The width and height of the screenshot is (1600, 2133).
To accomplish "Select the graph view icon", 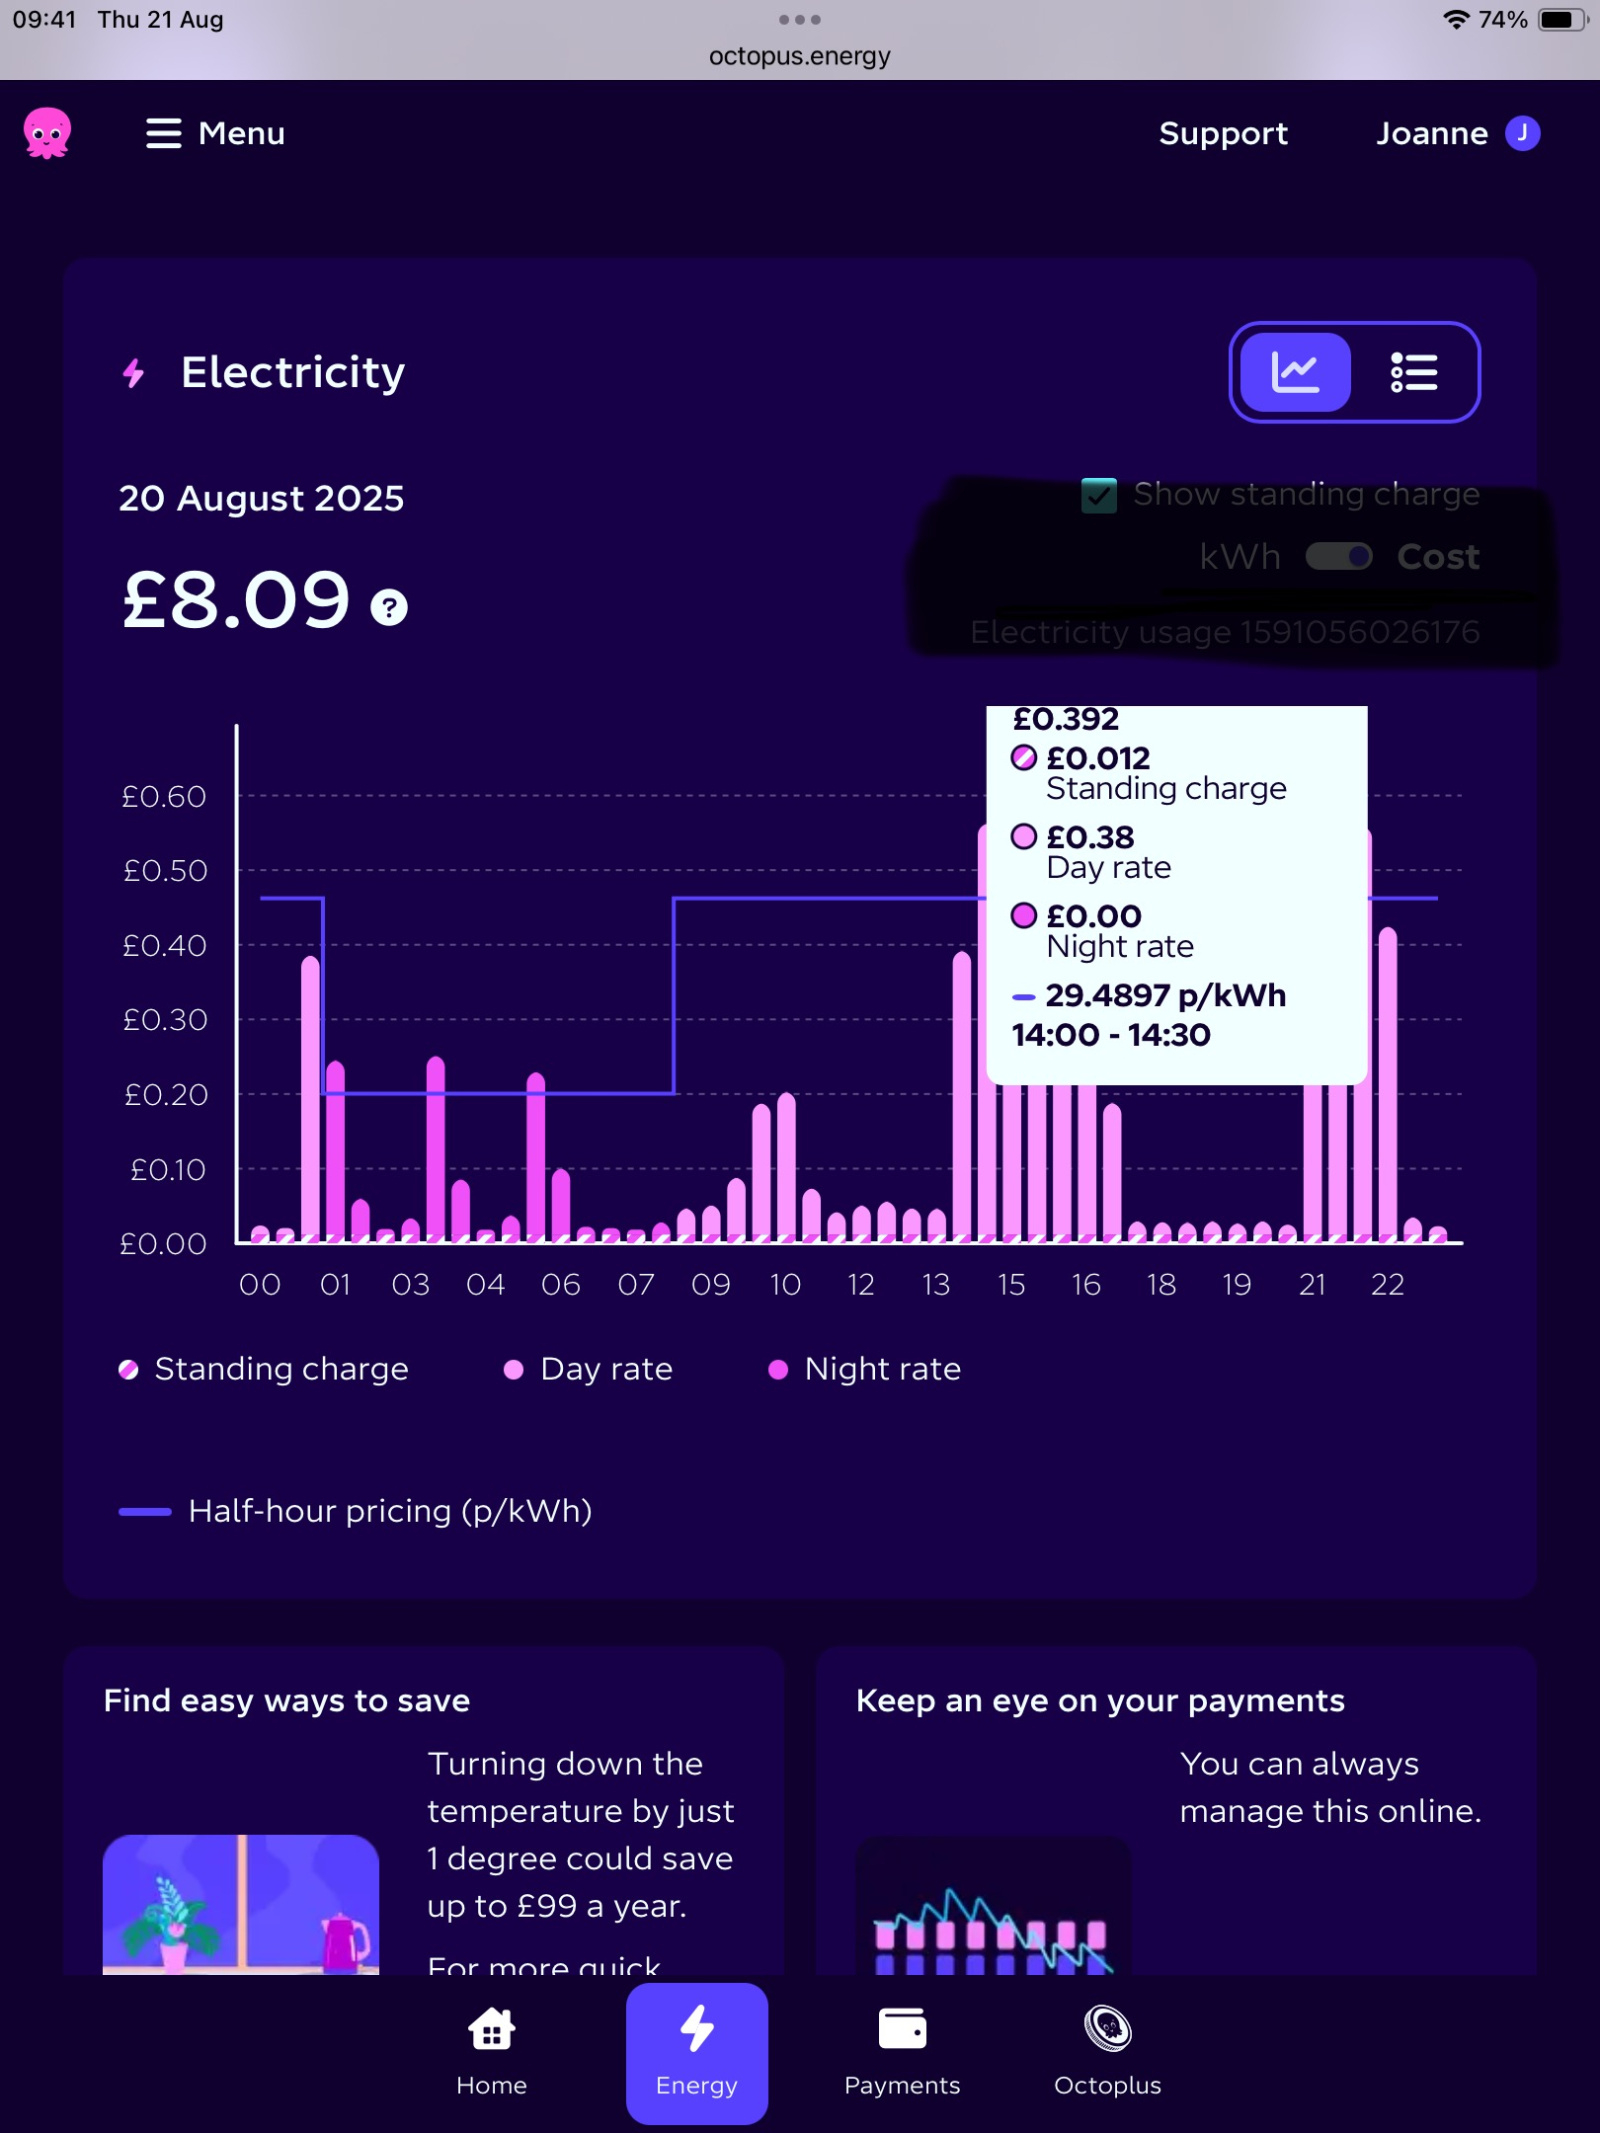I will [1295, 372].
